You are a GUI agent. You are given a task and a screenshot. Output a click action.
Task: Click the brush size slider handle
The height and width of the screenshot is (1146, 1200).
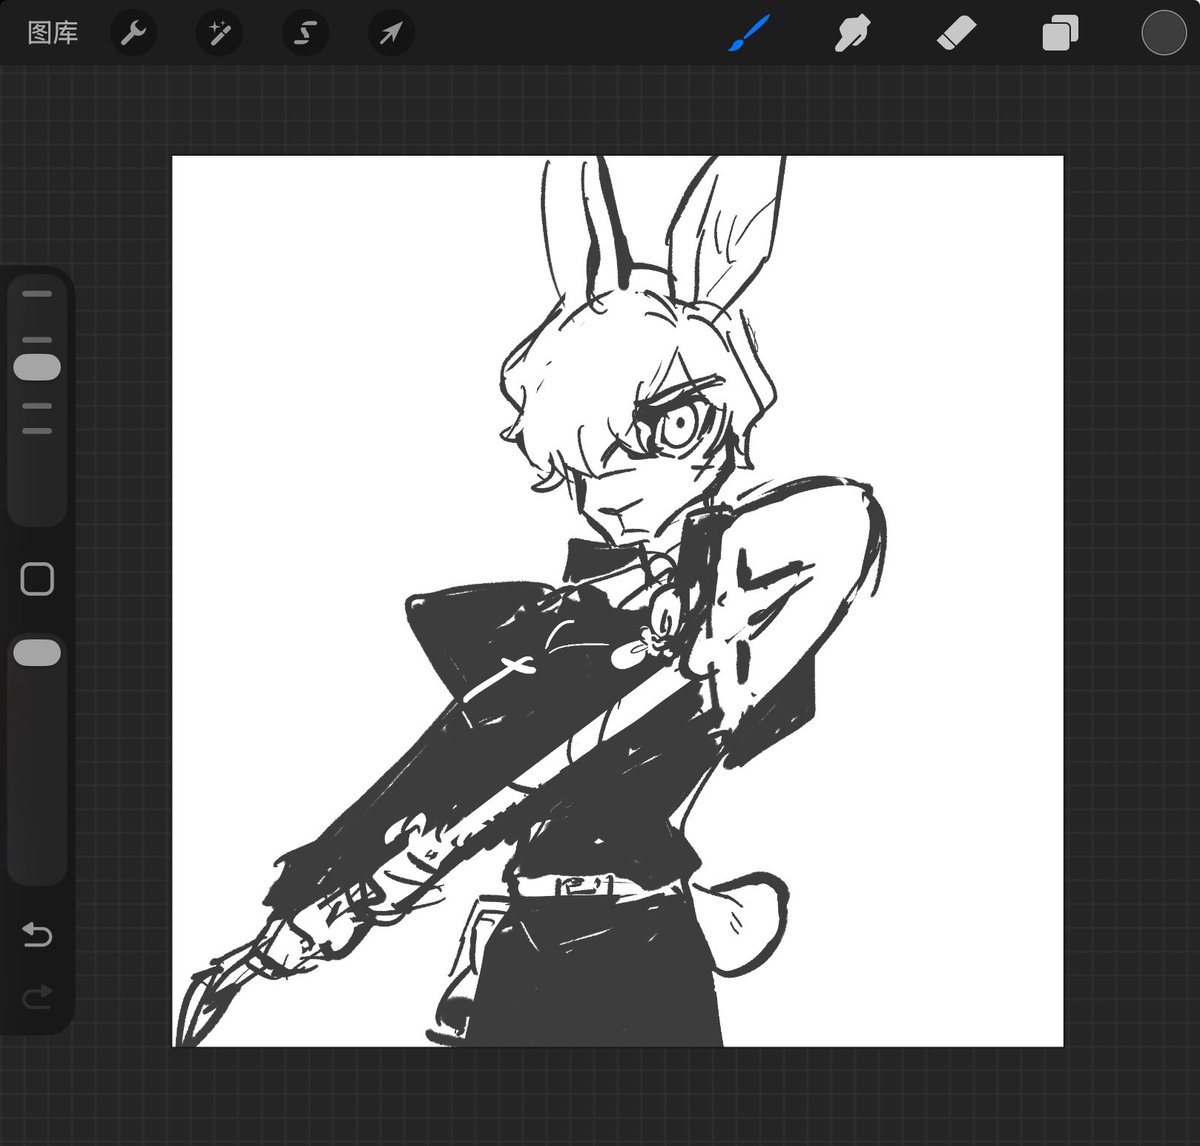tap(37, 367)
